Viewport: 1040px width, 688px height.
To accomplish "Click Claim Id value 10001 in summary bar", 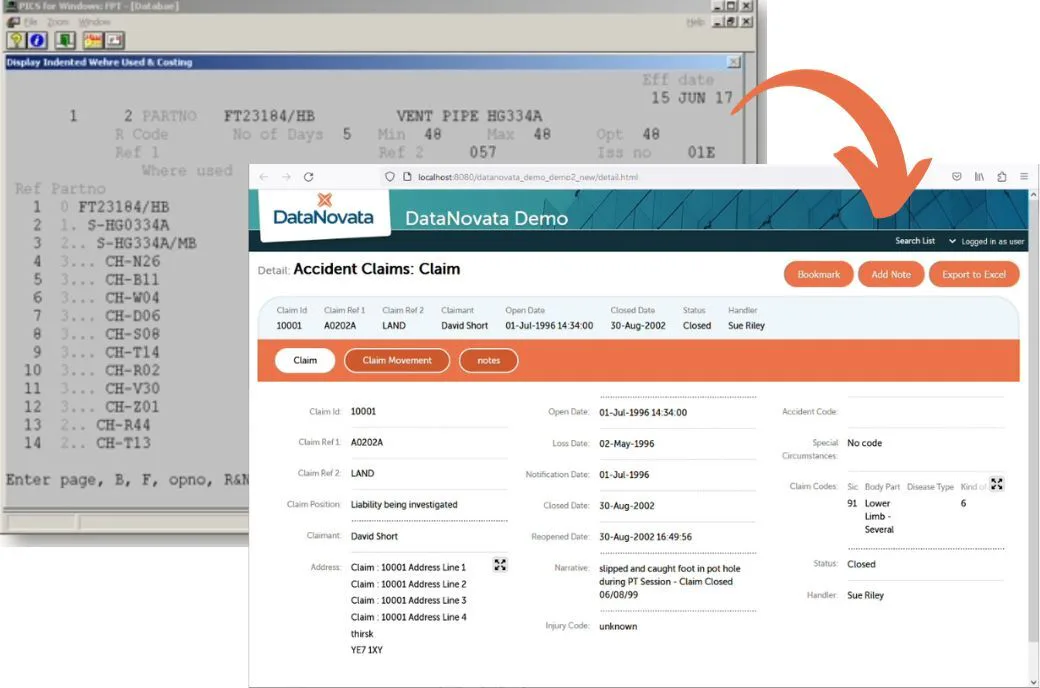I will [x=289, y=326].
